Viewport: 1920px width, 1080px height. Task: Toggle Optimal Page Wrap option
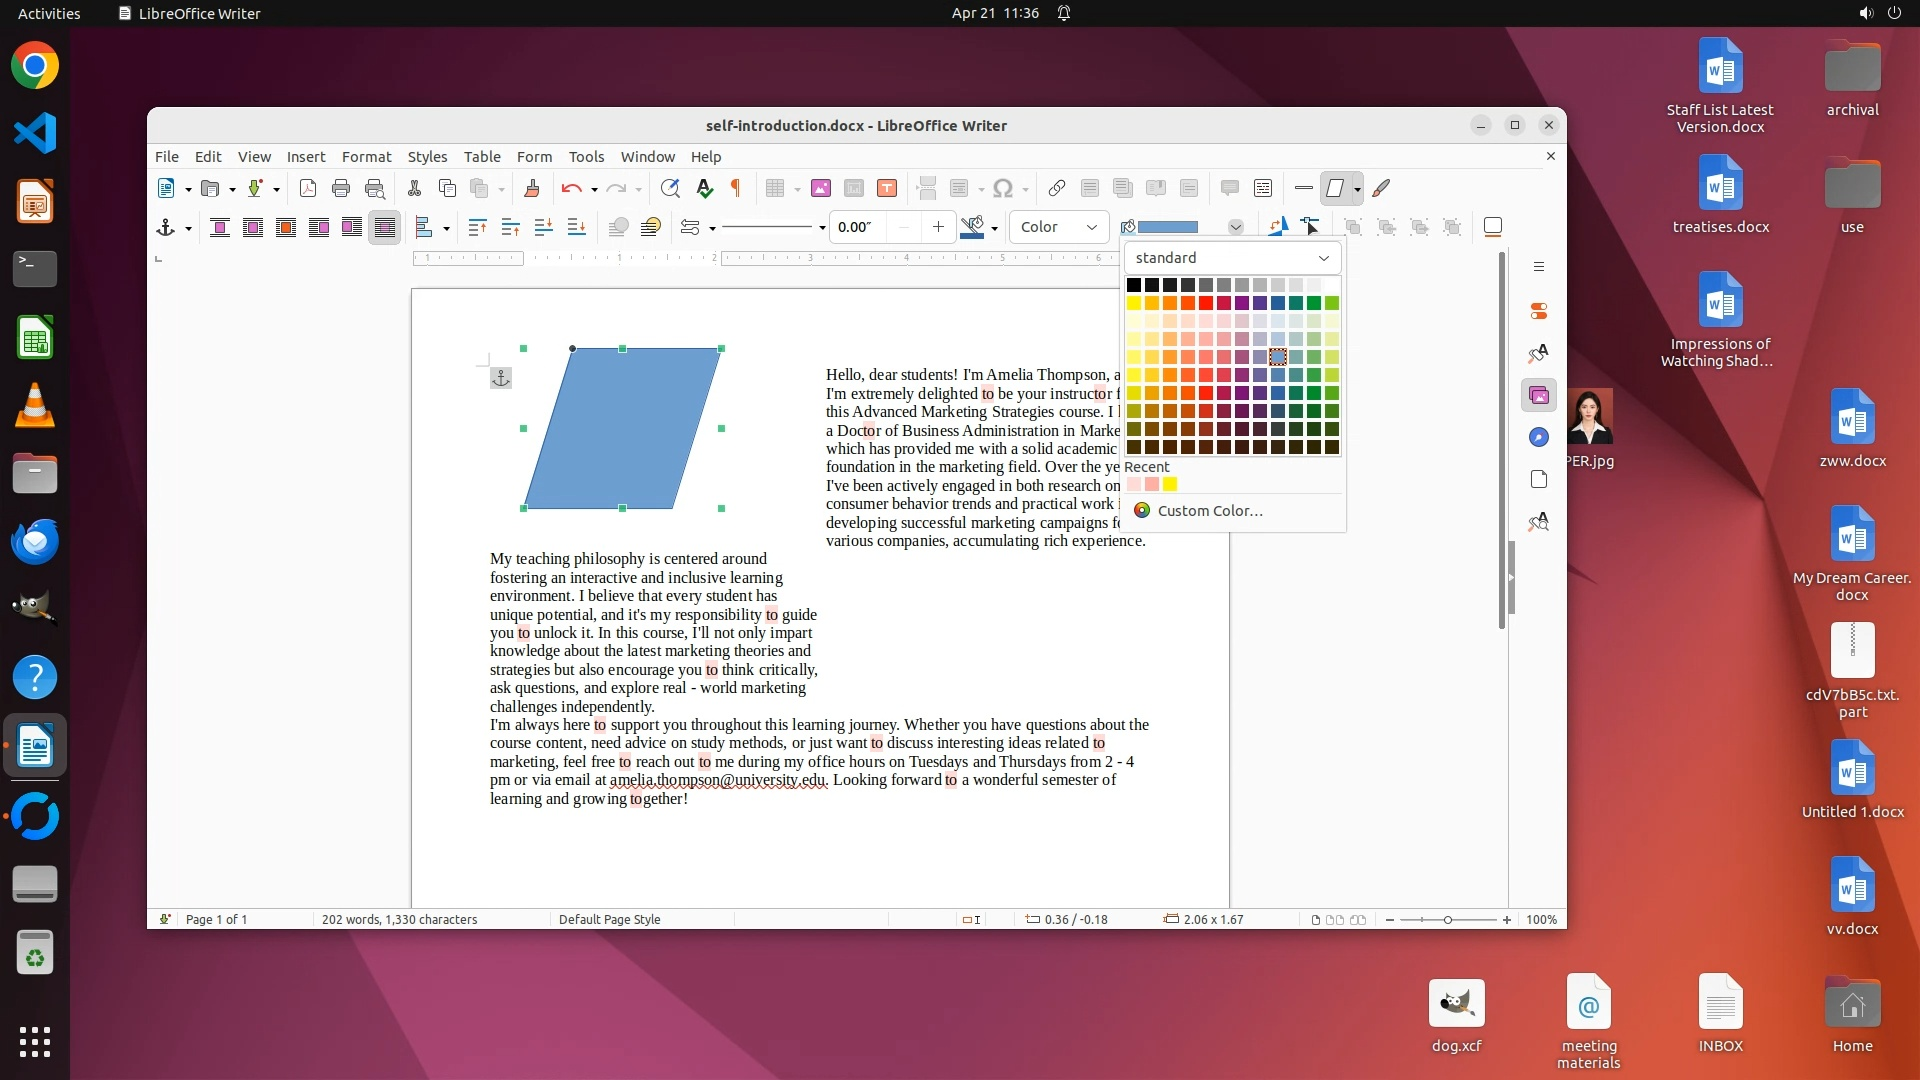(286, 228)
